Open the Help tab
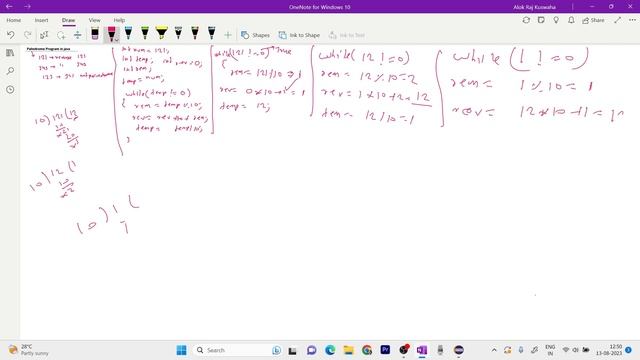This screenshot has width=640, height=360. pyautogui.click(x=119, y=20)
